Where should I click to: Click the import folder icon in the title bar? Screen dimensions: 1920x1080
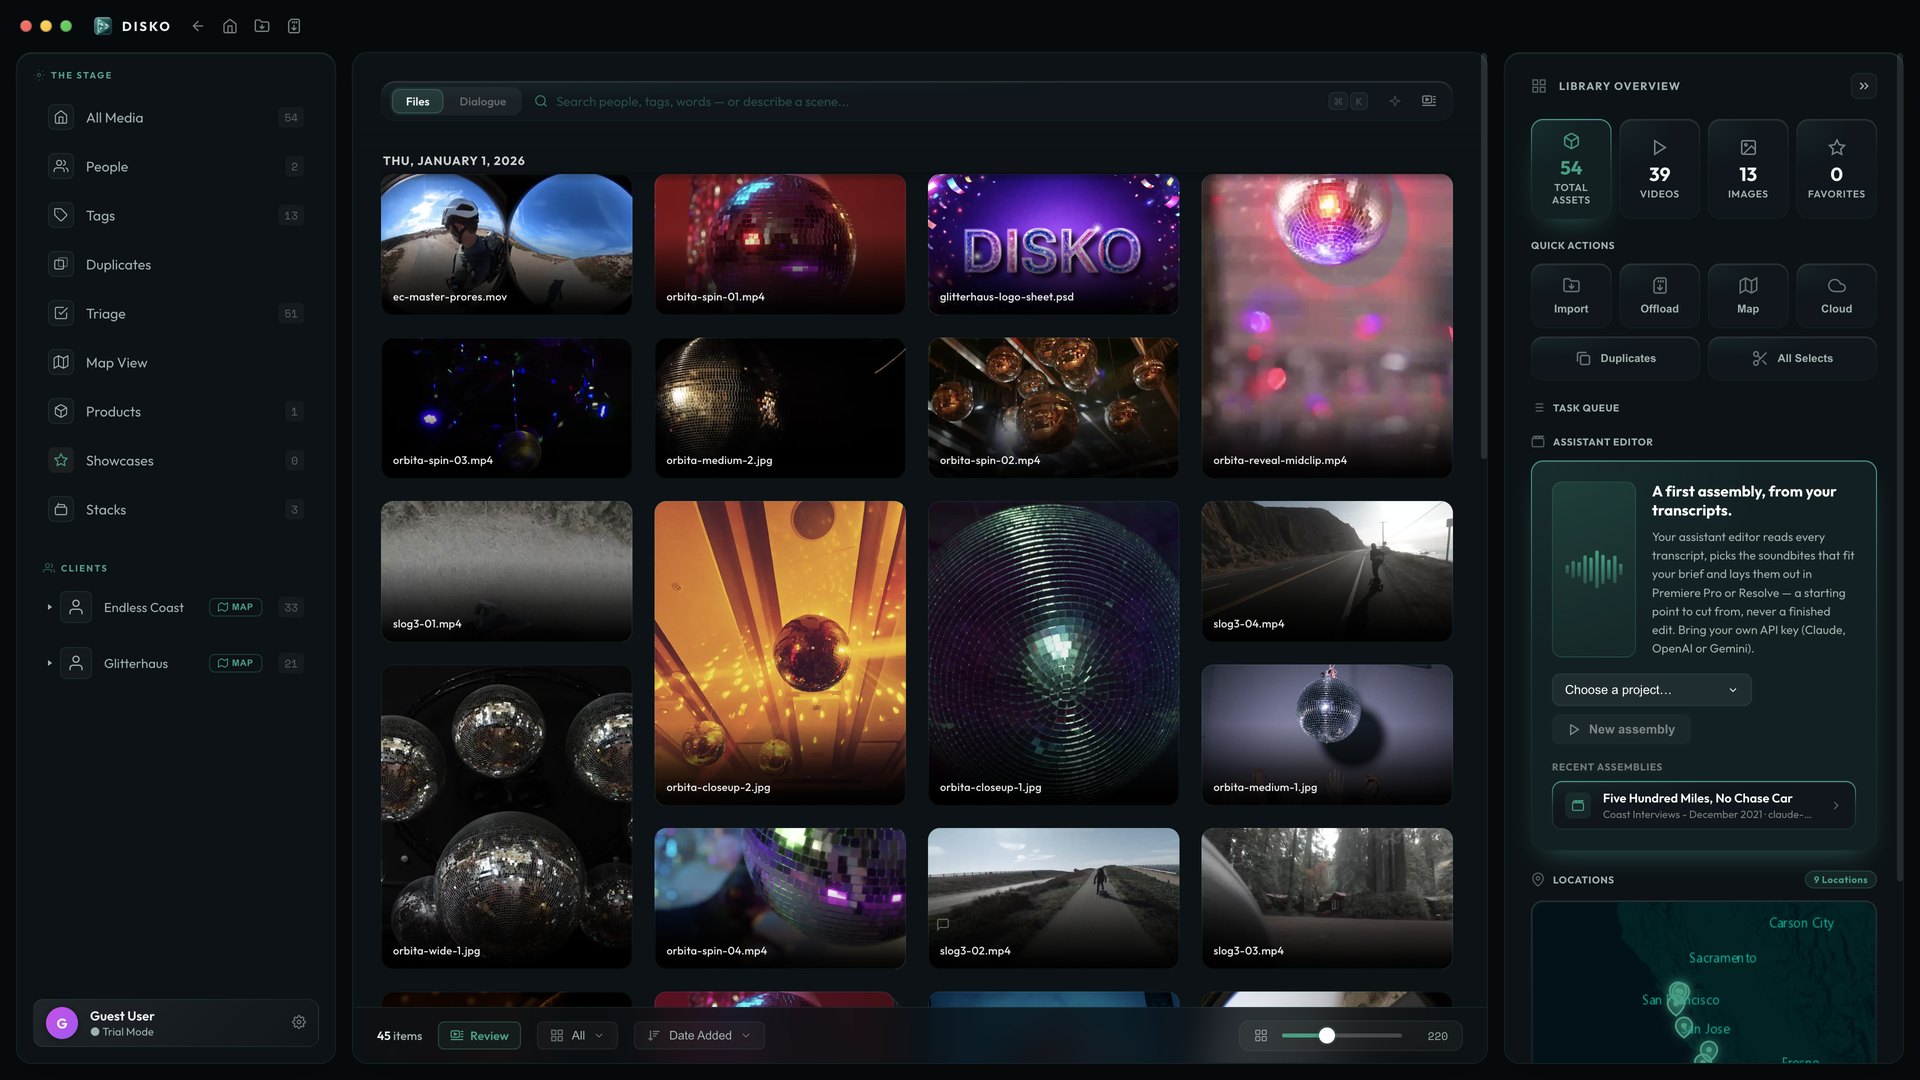[x=262, y=26]
